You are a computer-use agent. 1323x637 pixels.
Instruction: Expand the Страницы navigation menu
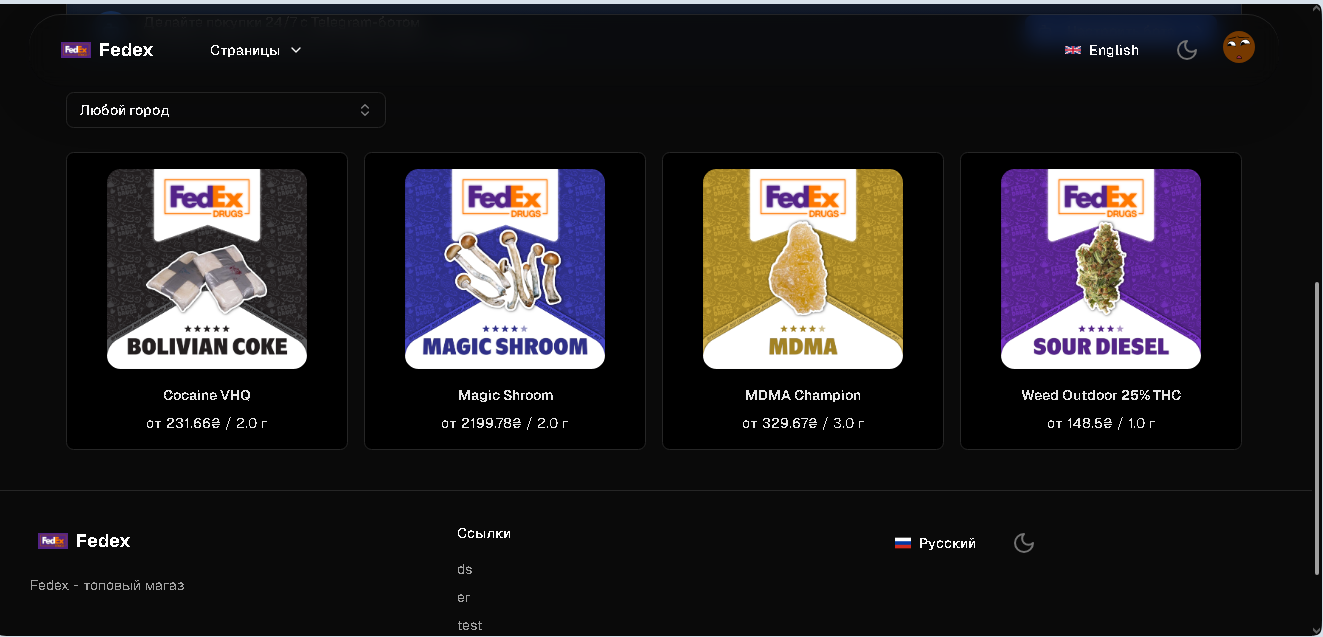256,50
